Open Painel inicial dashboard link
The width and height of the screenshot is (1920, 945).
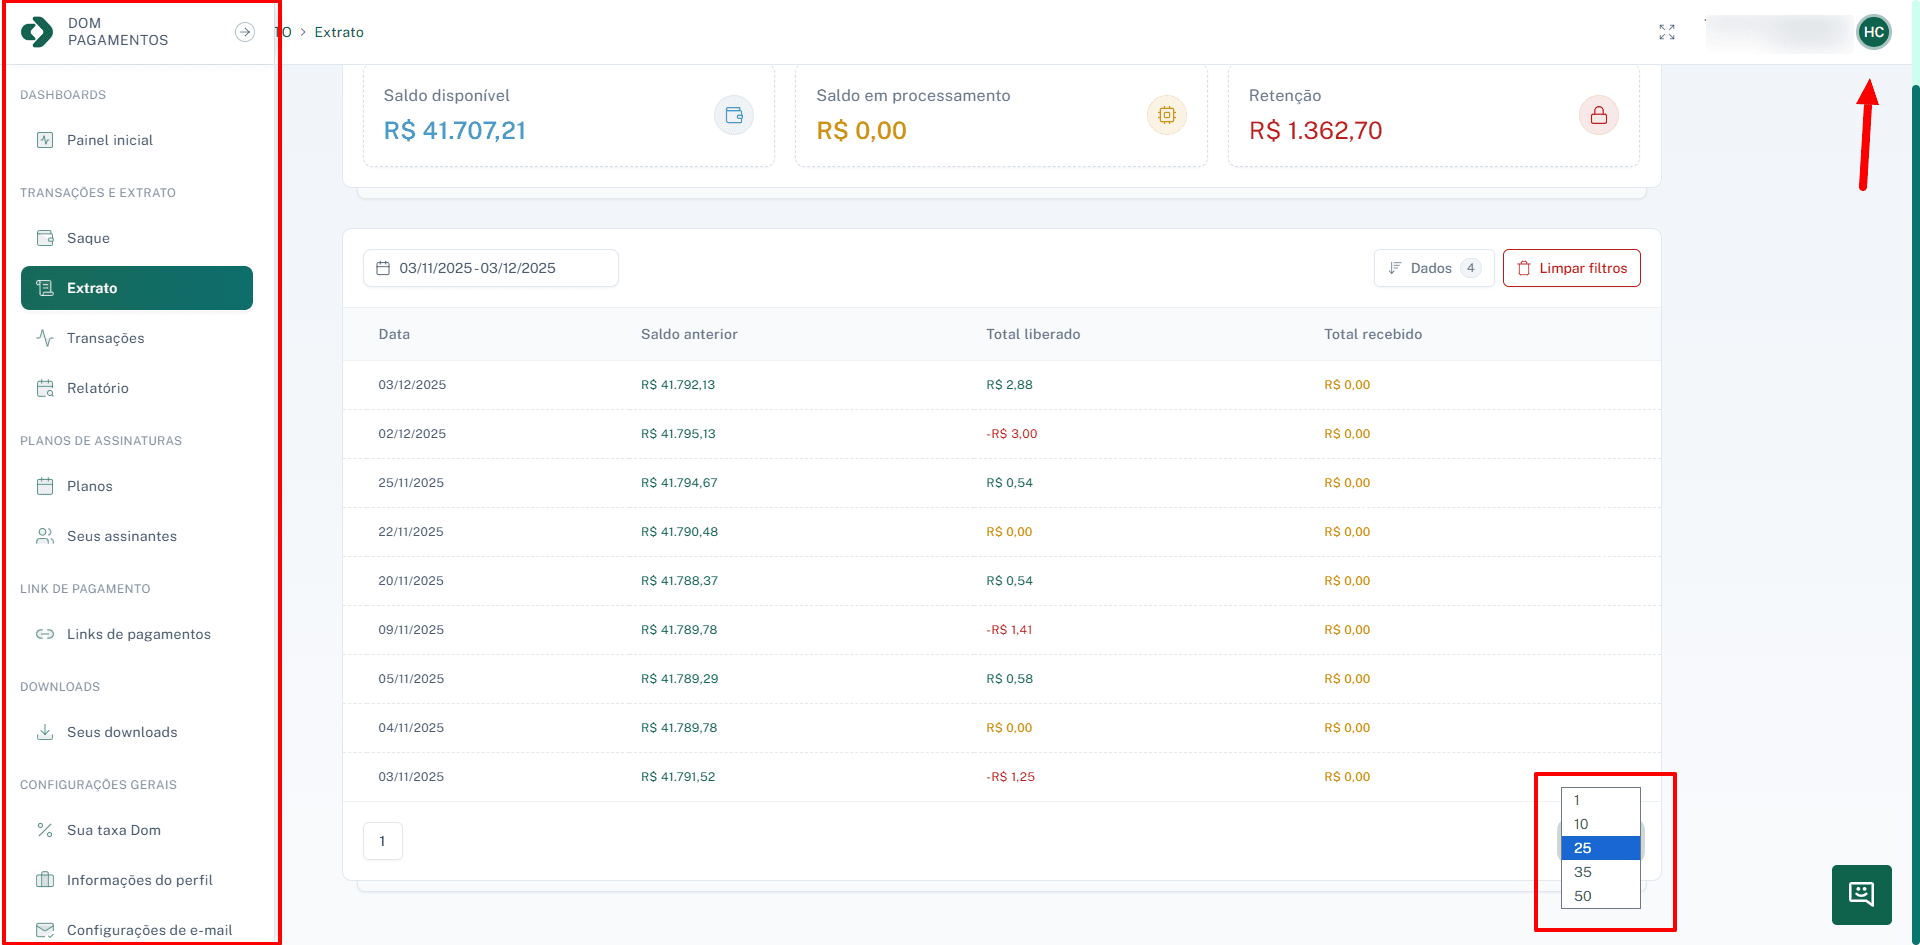coord(109,140)
